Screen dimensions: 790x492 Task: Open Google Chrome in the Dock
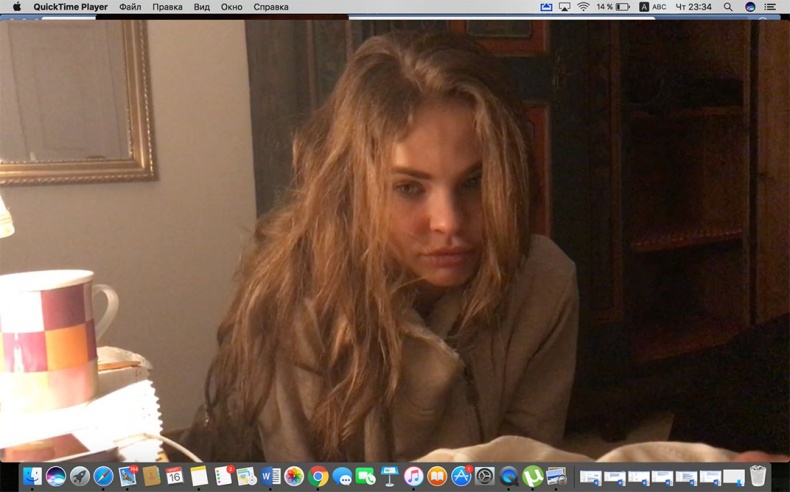tap(318, 477)
